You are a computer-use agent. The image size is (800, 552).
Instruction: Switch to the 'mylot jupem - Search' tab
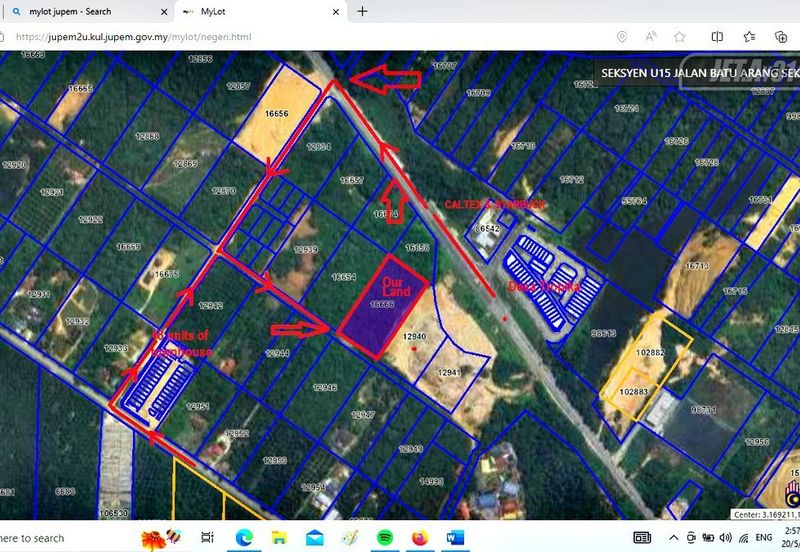(80, 12)
